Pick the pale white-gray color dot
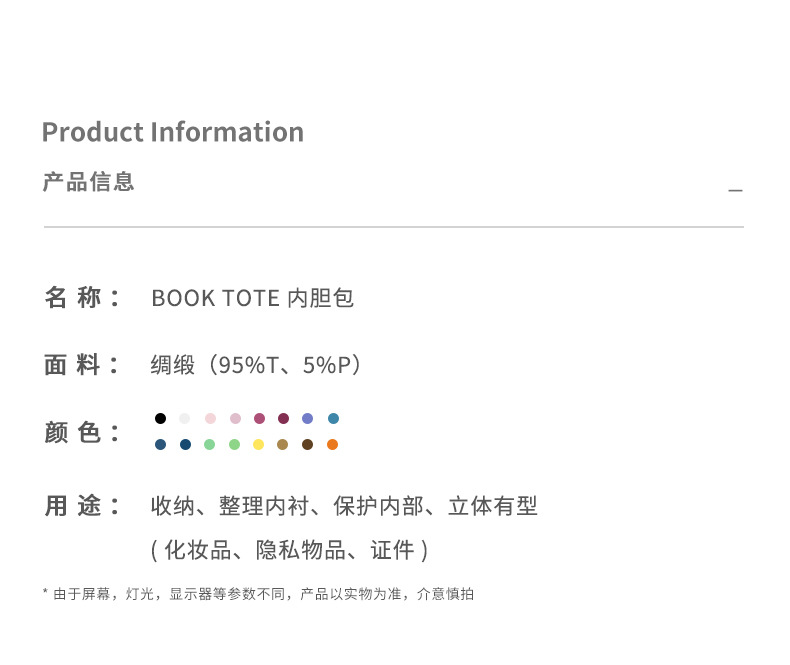Image resolution: width=790 pixels, height=665 pixels. click(184, 418)
